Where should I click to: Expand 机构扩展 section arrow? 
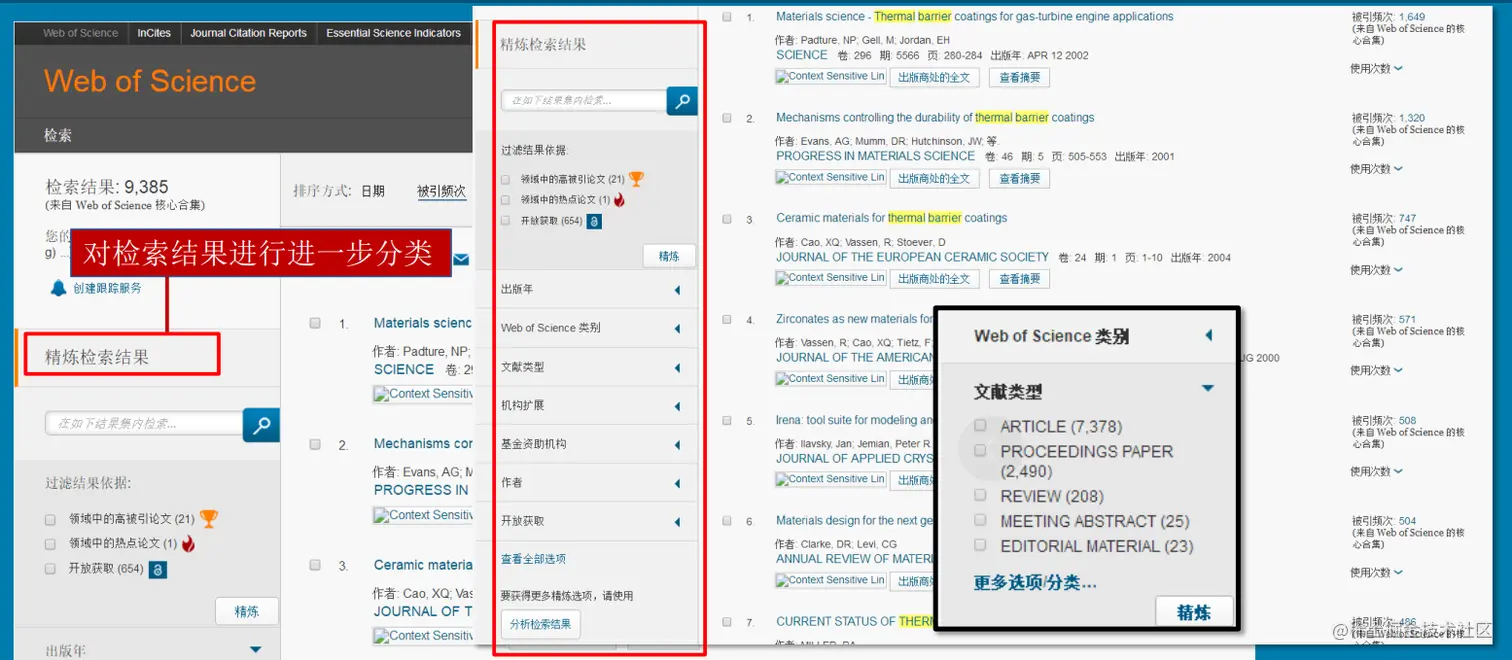click(677, 406)
